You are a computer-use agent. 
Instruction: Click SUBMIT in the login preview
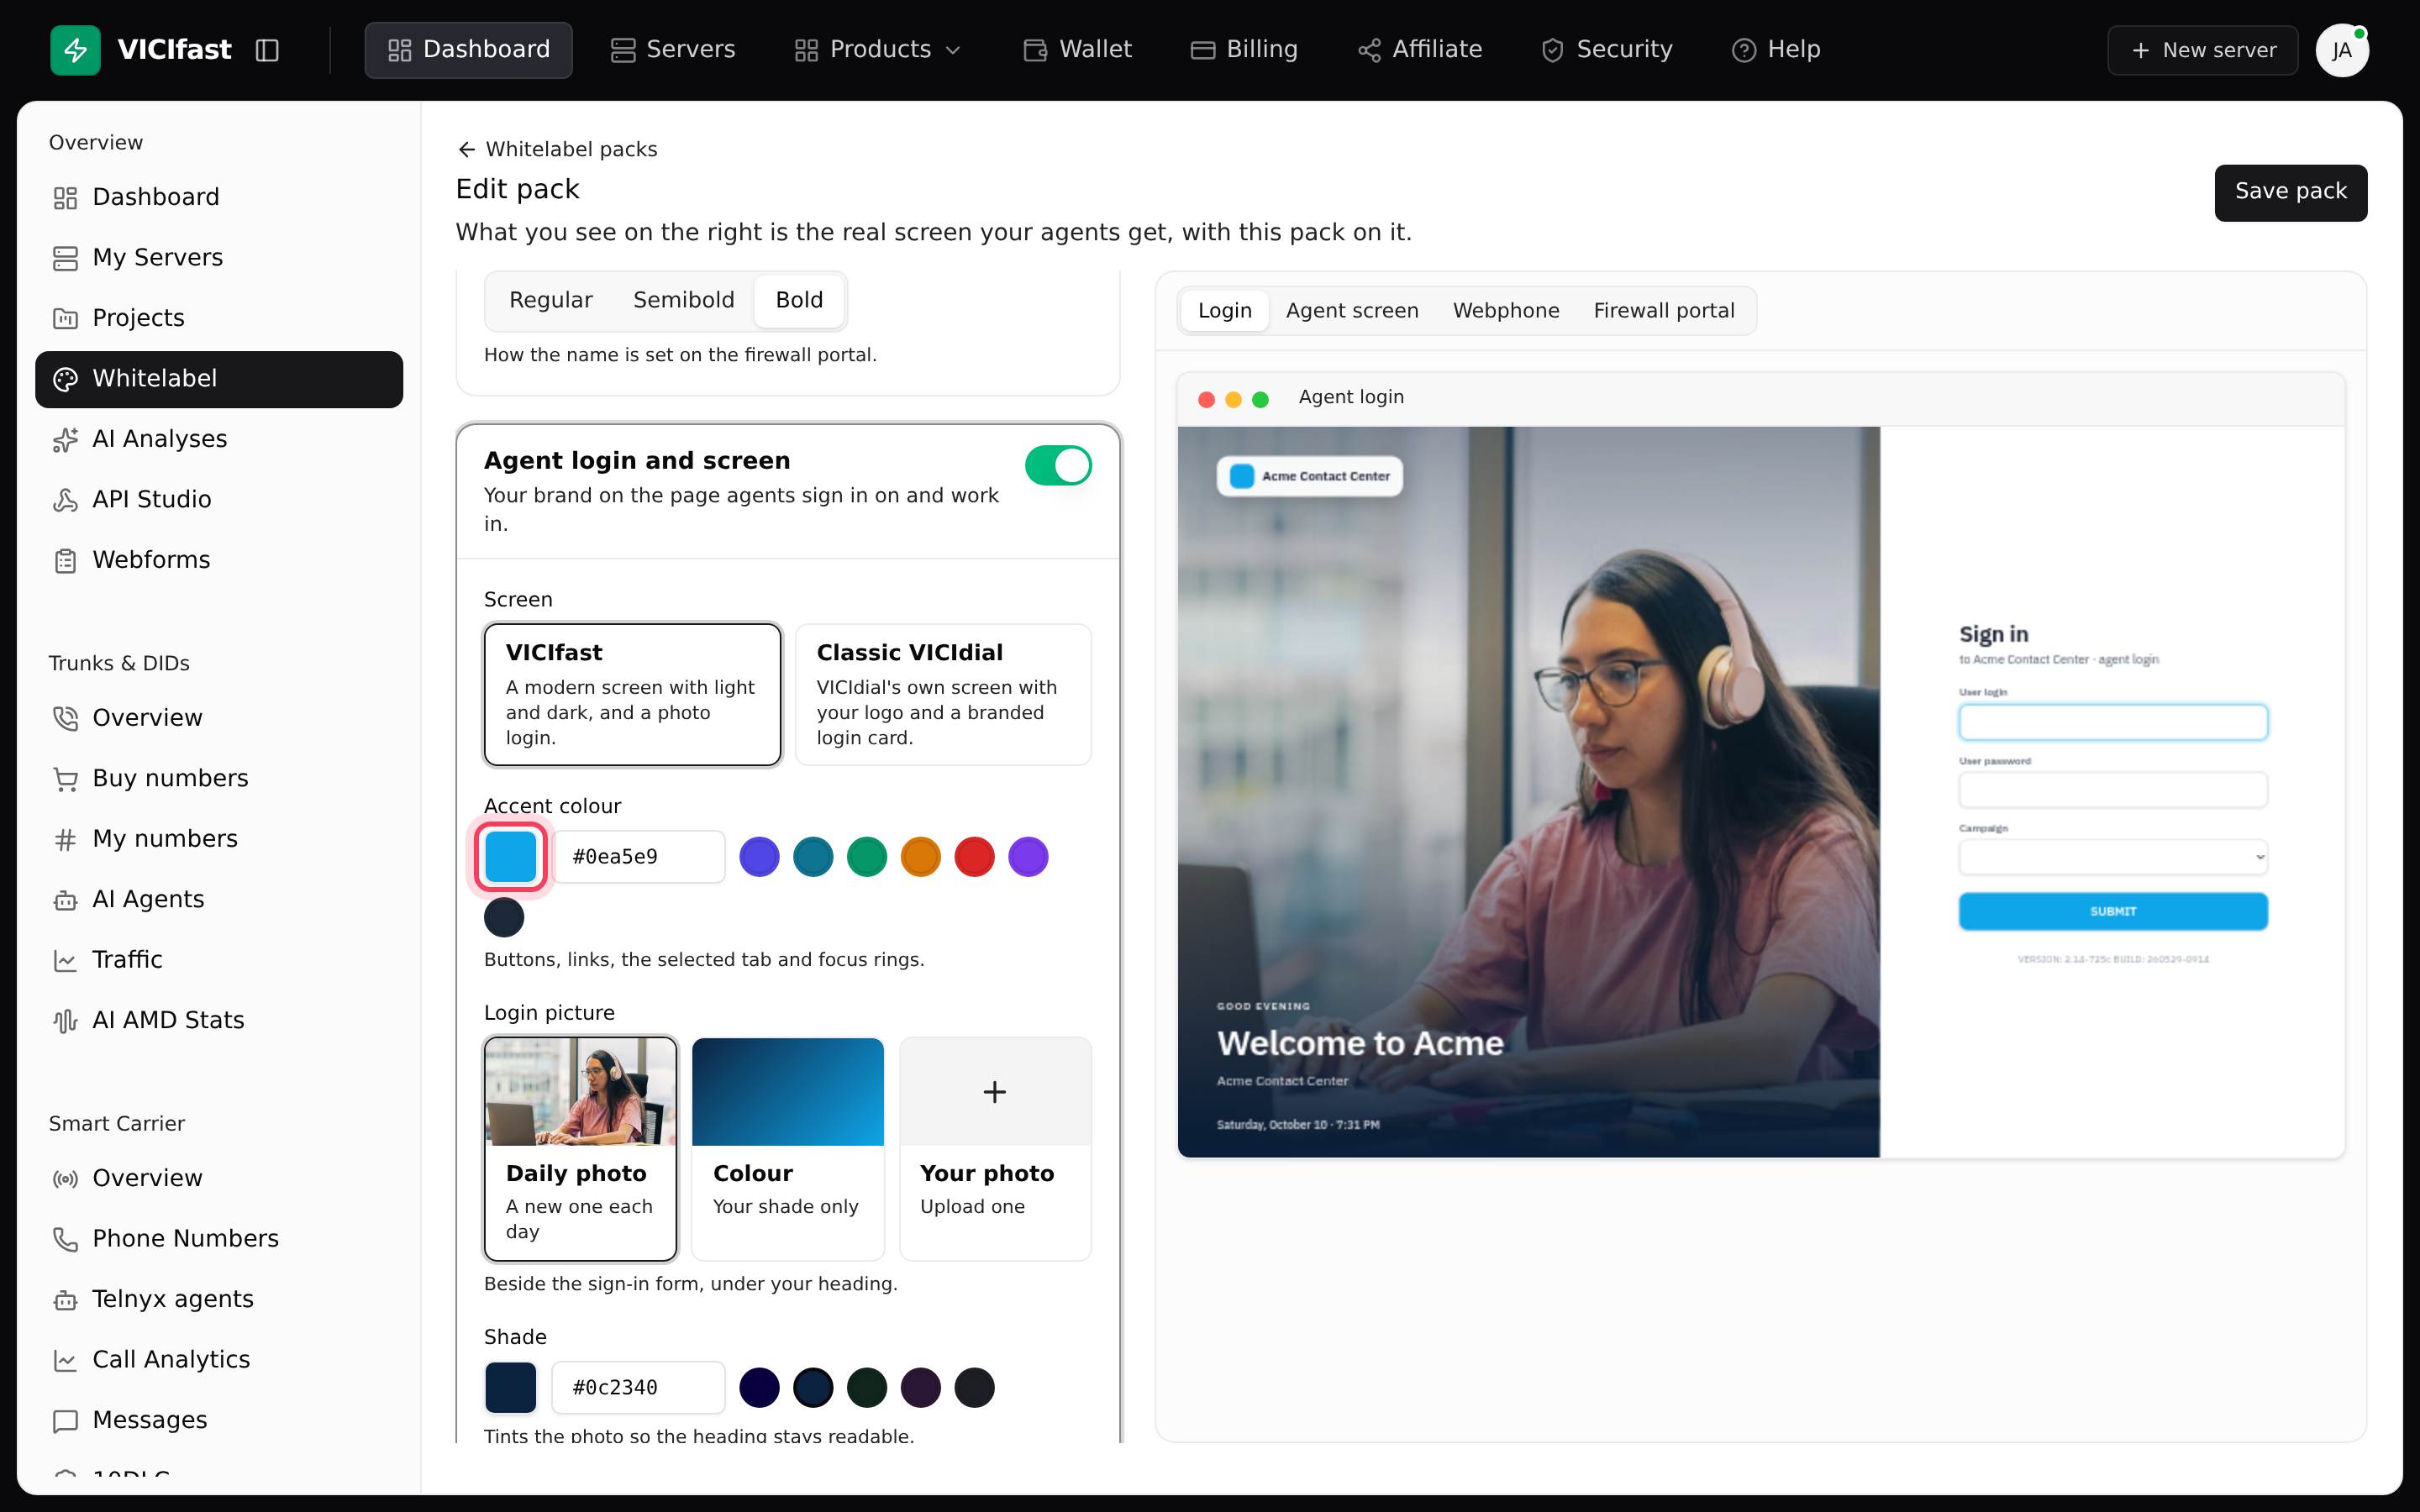pos(2112,912)
